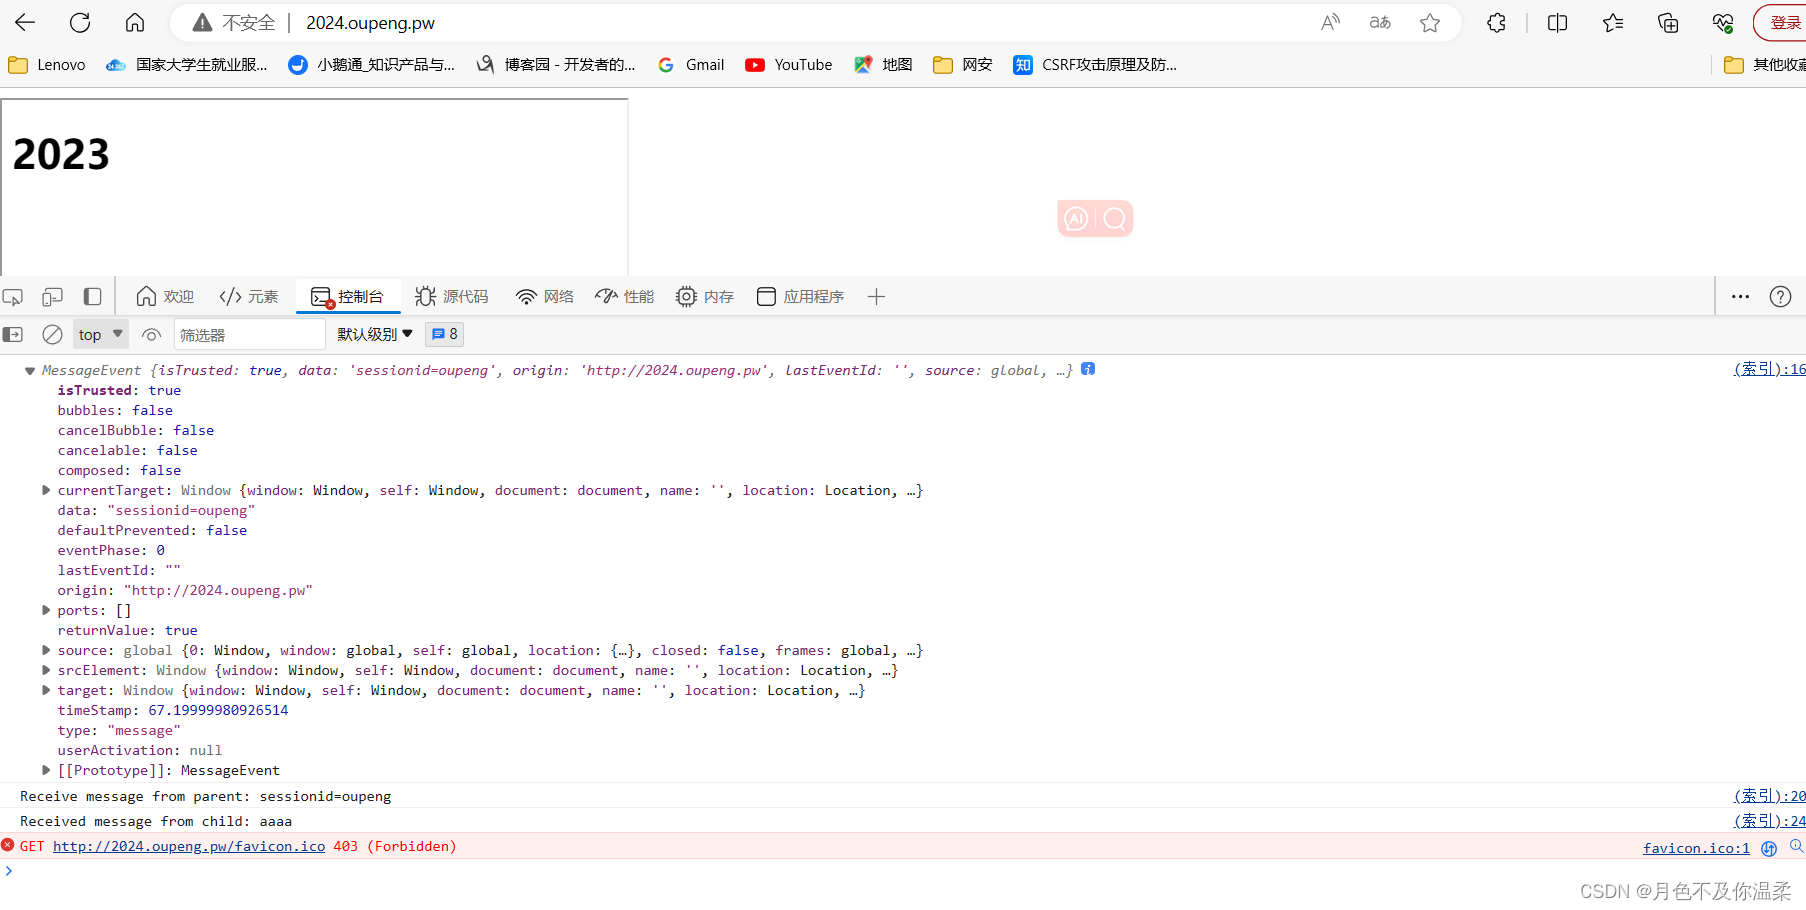Clear the console messages
This screenshot has width=1806, height=910.
(x=52, y=334)
